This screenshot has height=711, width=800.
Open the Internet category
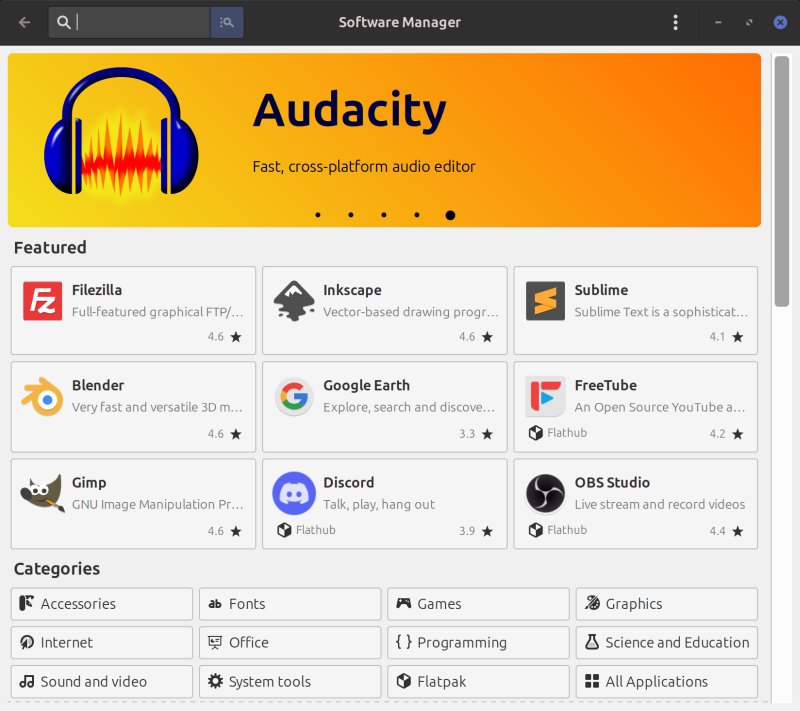(102, 643)
